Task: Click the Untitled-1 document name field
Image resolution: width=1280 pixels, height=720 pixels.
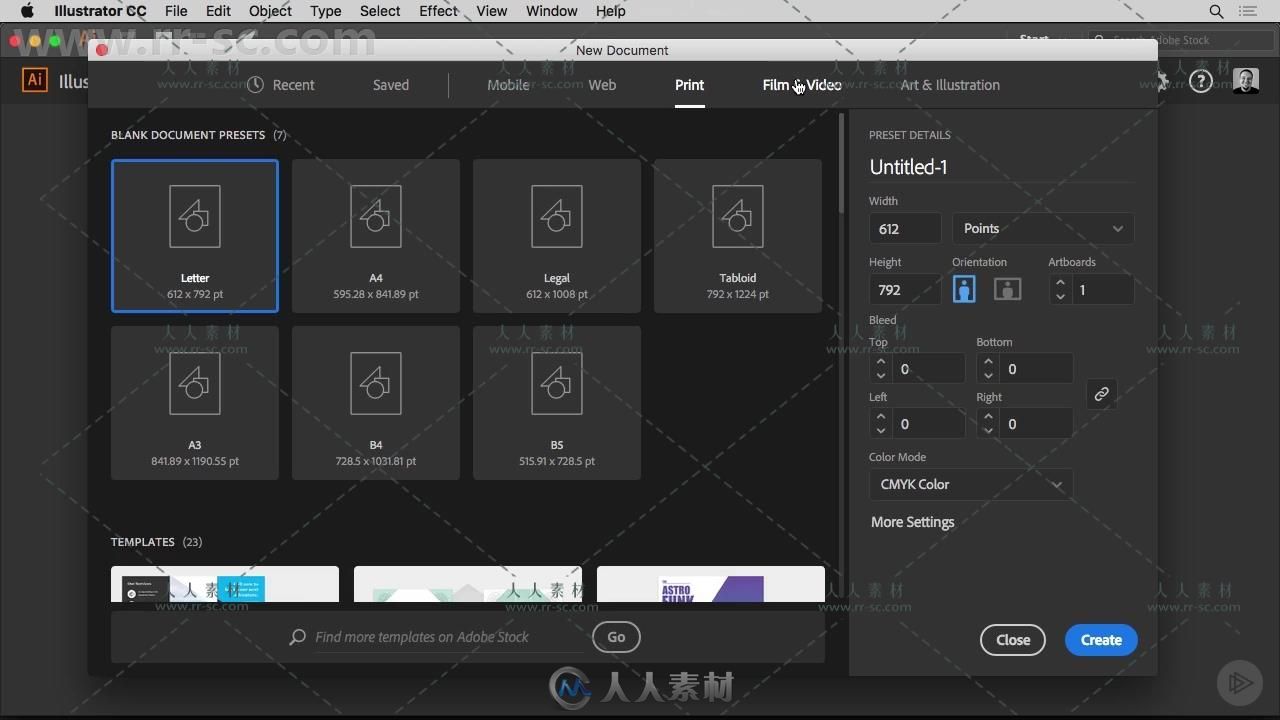Action: 1002,167
